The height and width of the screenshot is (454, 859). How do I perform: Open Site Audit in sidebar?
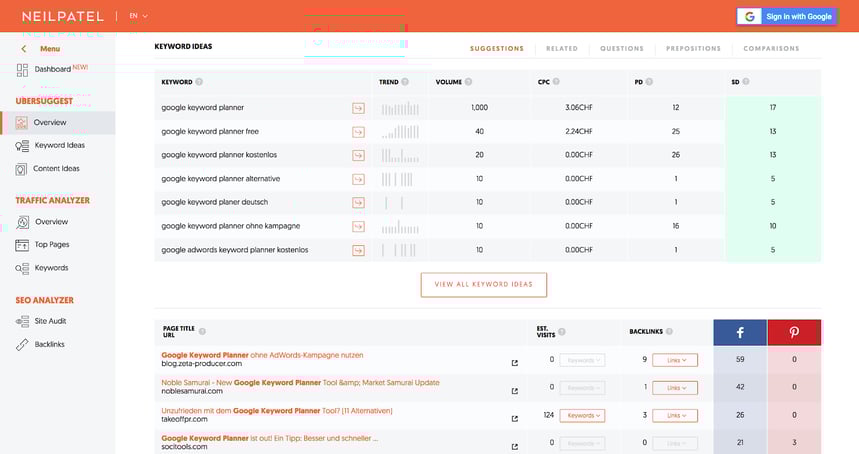pyautogui.click(x=41, y=321)
